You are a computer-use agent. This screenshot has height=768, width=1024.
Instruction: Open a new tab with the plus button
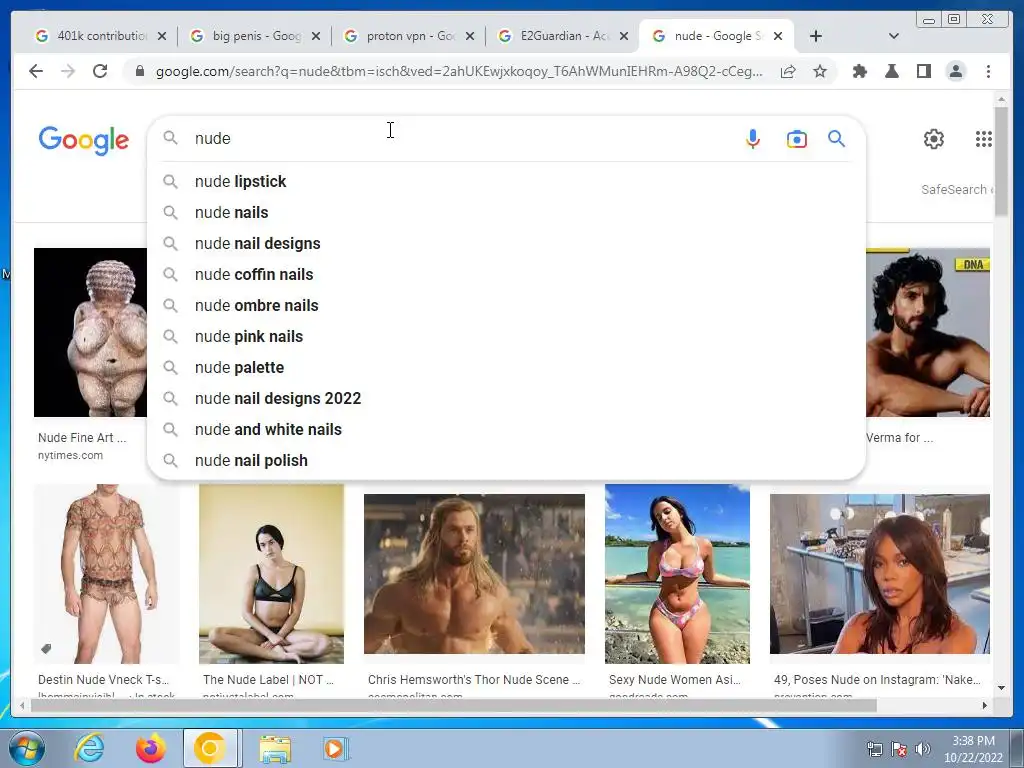(x=816, y=37)
